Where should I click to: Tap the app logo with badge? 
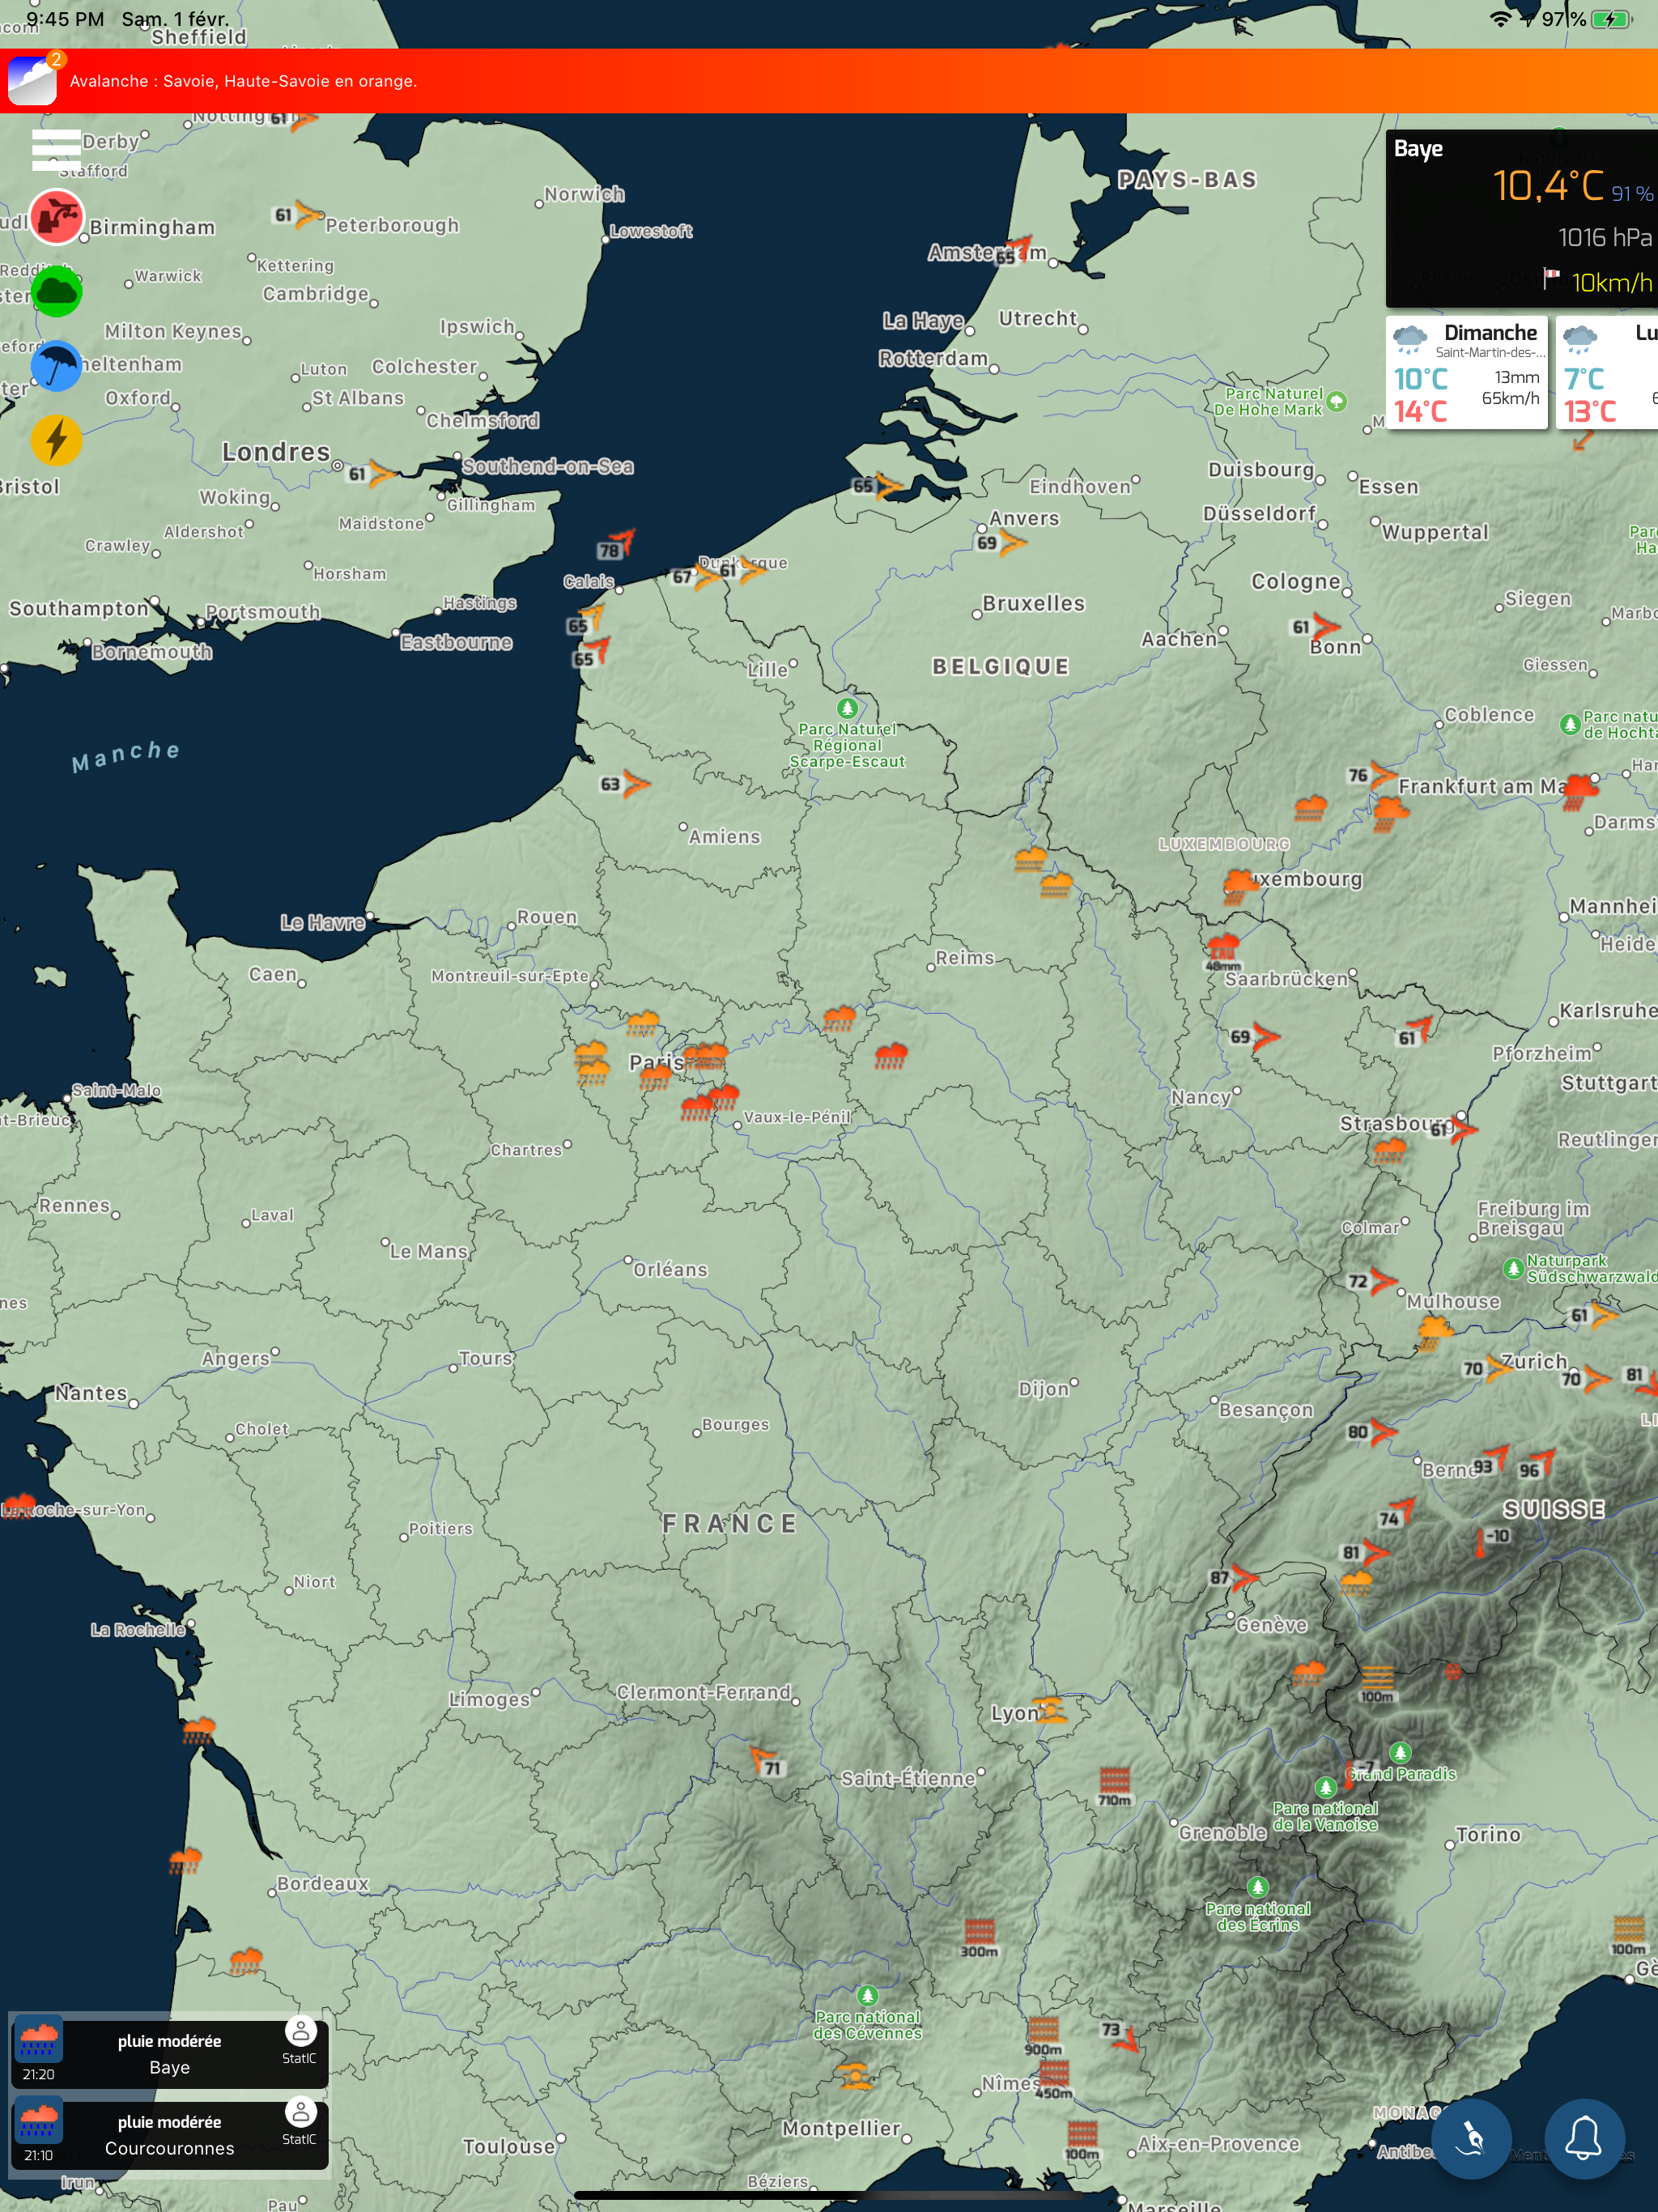(33, 80)
